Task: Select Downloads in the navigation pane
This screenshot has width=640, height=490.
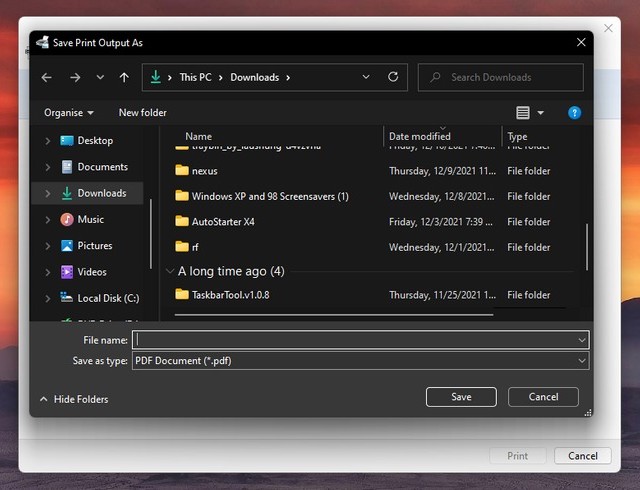Action: point(102,193)
